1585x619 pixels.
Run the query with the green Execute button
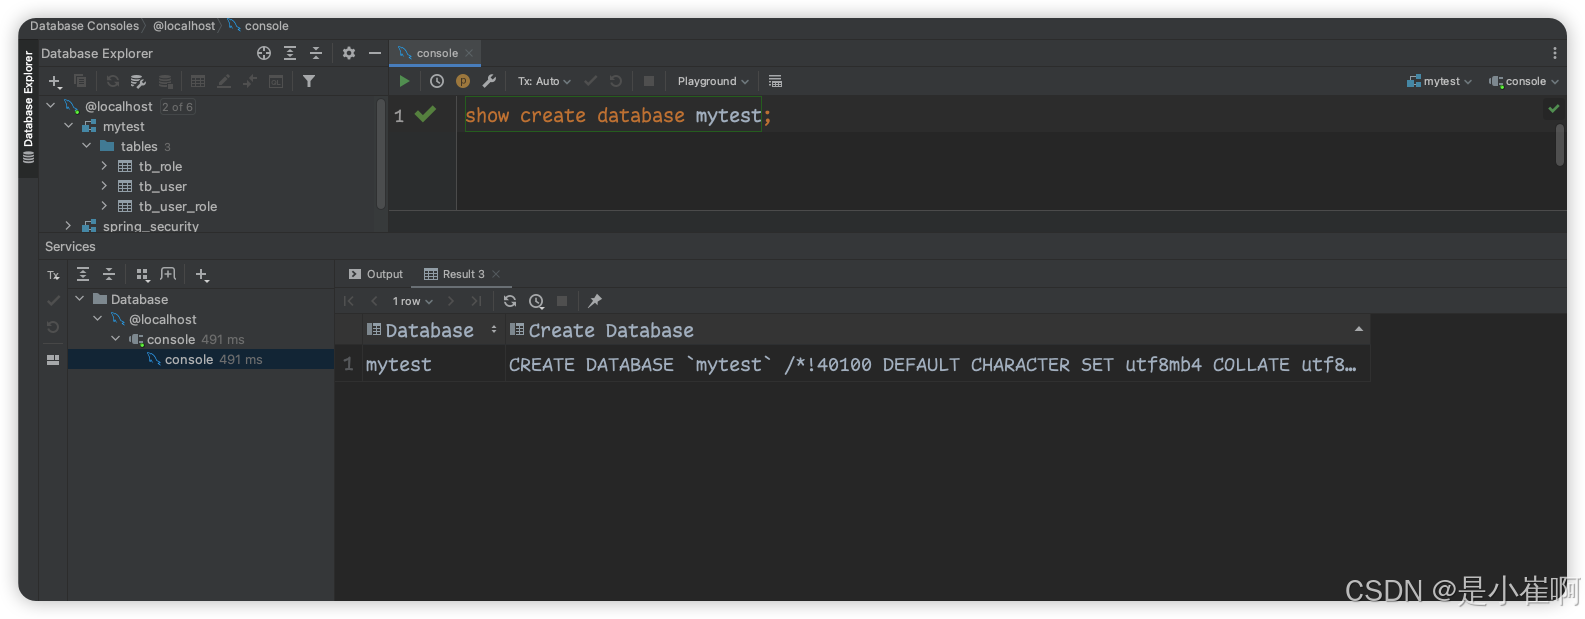coord(404,81)
